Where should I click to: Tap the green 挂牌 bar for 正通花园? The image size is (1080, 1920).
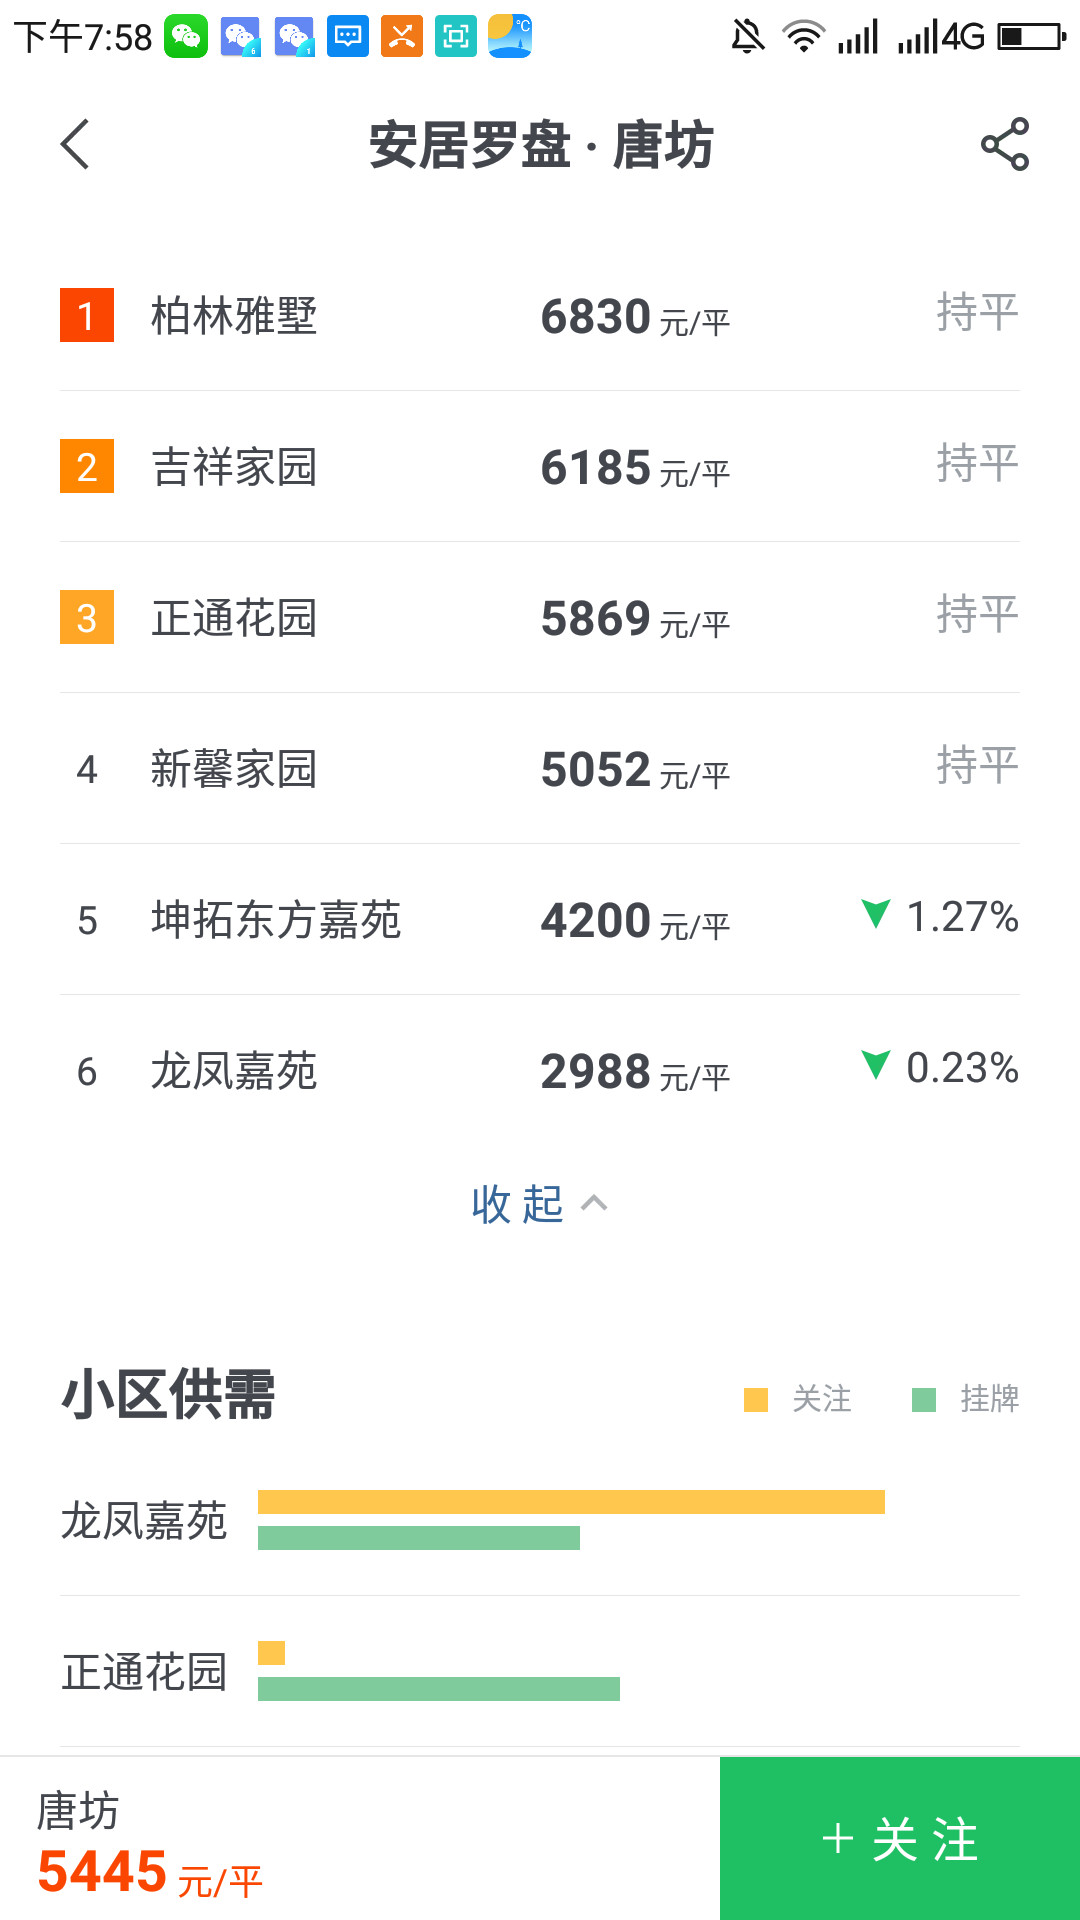click(439, 1689)
